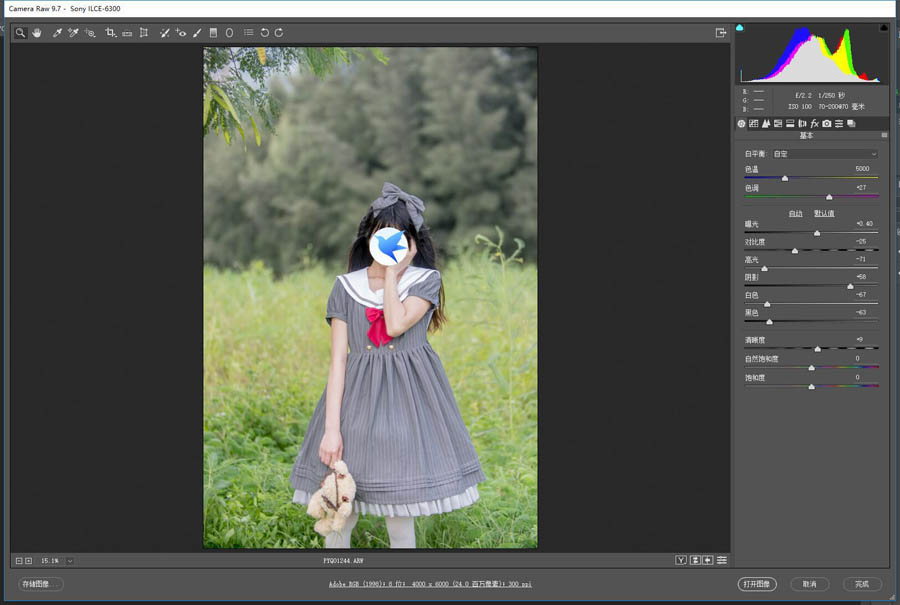This screenshot has width=900, height=605.
Task: Click the 自动 auto adjustment link
Action: 795,212
